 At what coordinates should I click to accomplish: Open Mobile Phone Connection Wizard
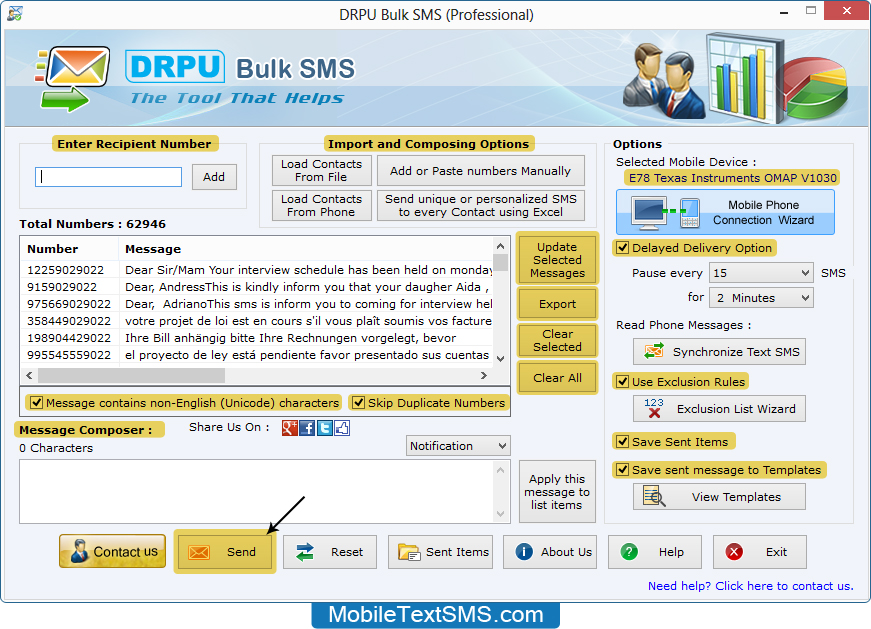(x=725, y=212)
